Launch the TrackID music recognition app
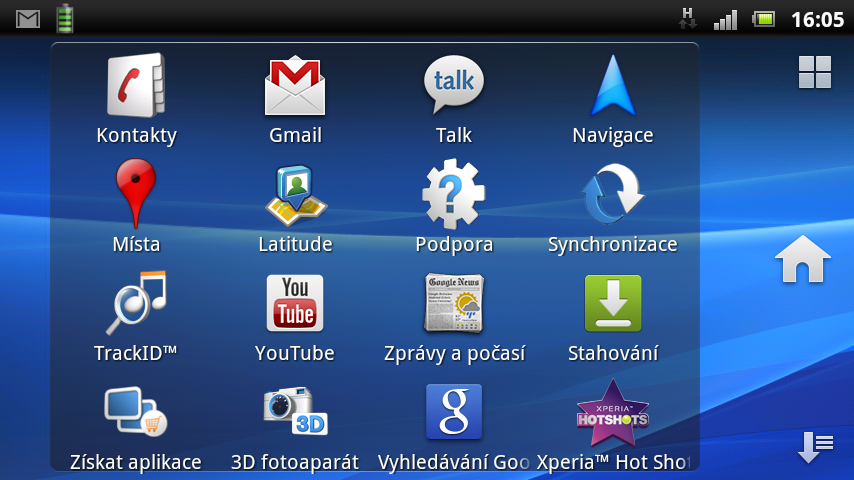Screen dimensions: 854x480 (136, 317)
